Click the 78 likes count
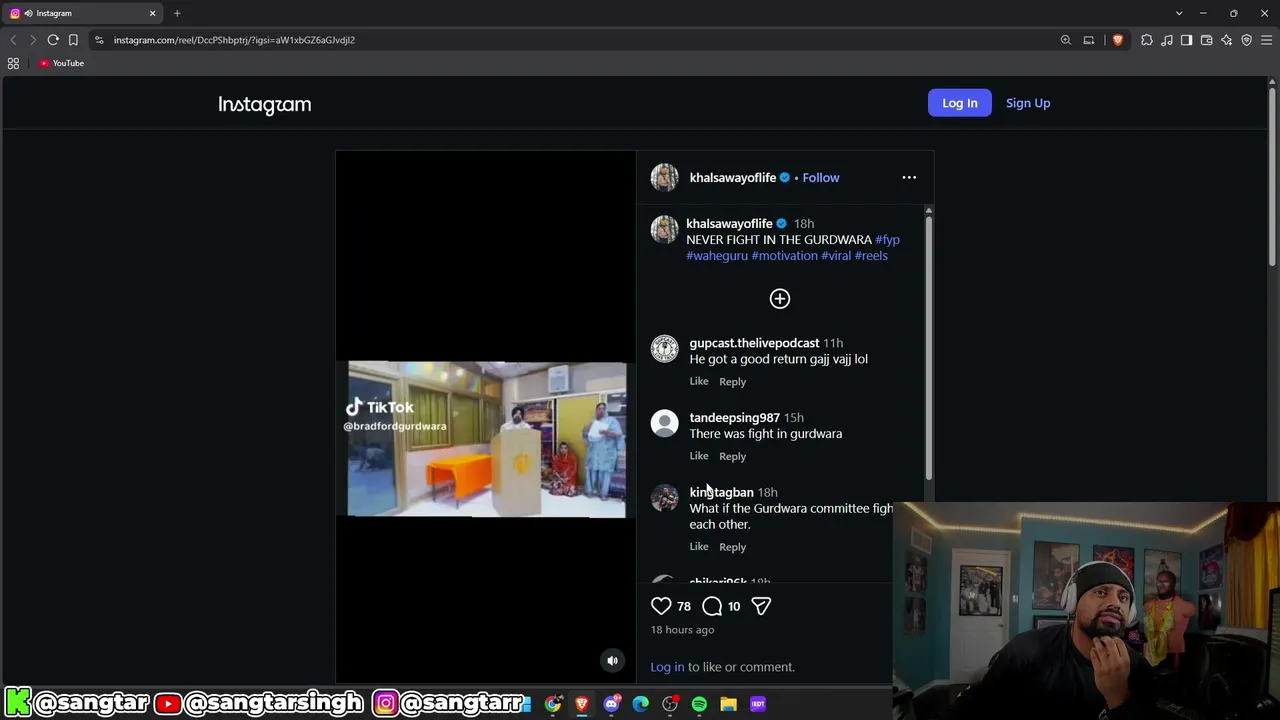The height and width of the screenshot is (720, 1280). pyautogui.click(x=684, y=606)
